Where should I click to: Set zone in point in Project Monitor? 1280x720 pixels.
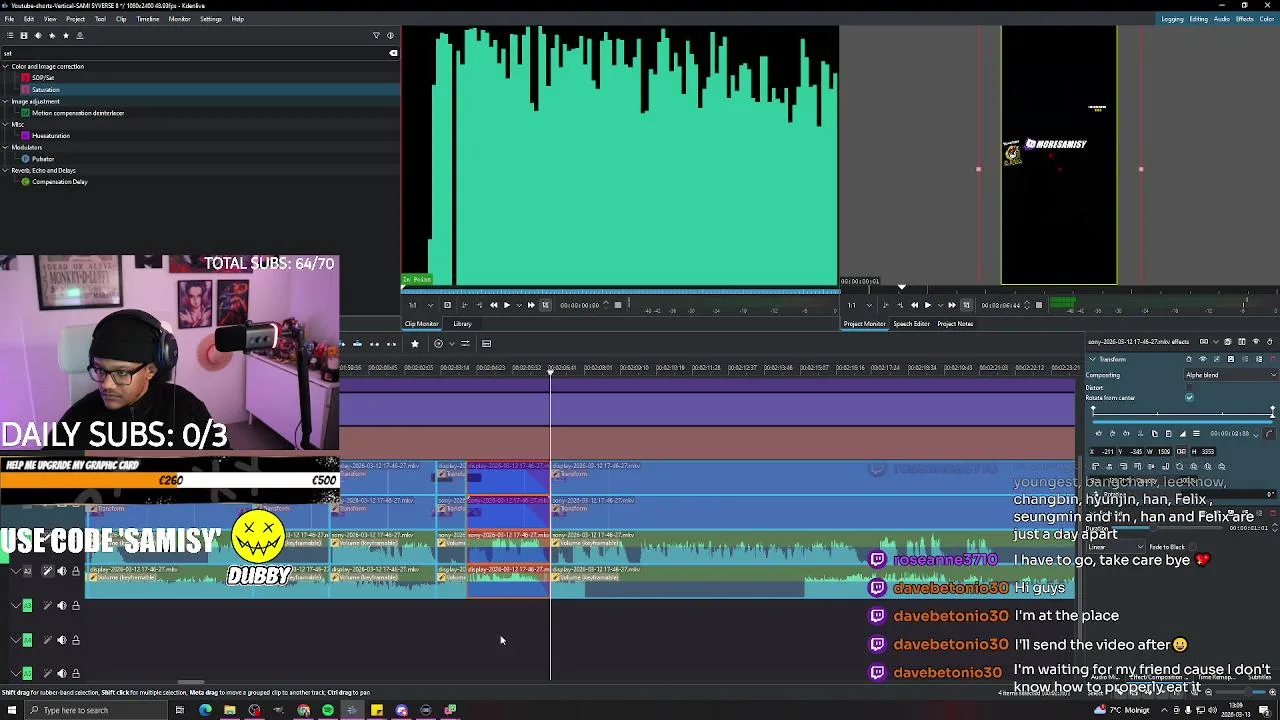pyautogui.click(x=886, y=305)
